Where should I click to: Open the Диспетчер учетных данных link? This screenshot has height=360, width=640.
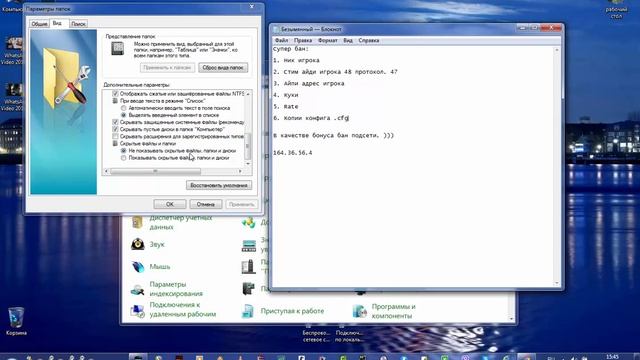click(x=181, y=222)
